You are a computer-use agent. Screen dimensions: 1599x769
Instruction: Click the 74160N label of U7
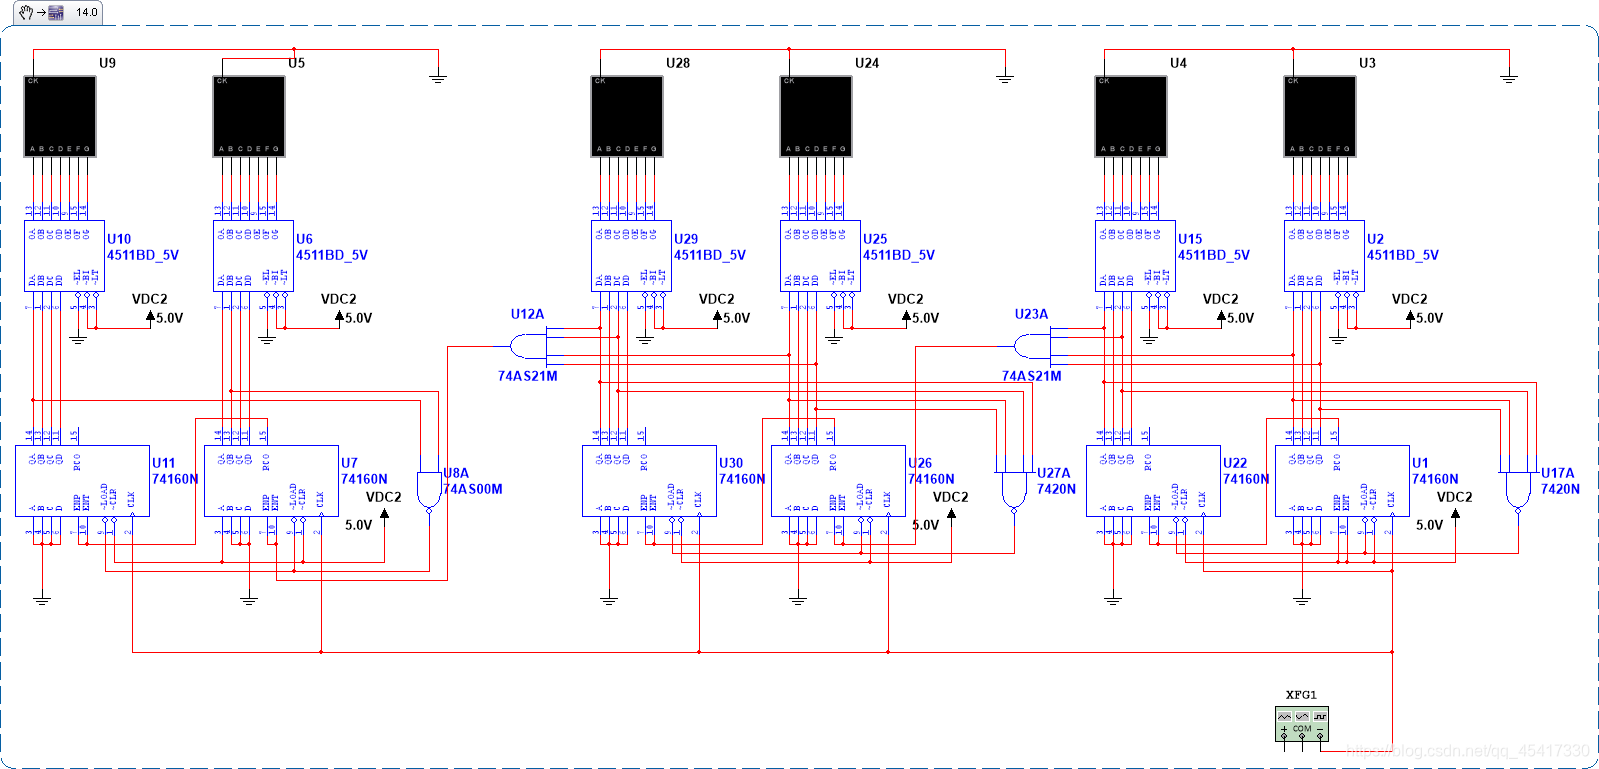tap(364, 479)
